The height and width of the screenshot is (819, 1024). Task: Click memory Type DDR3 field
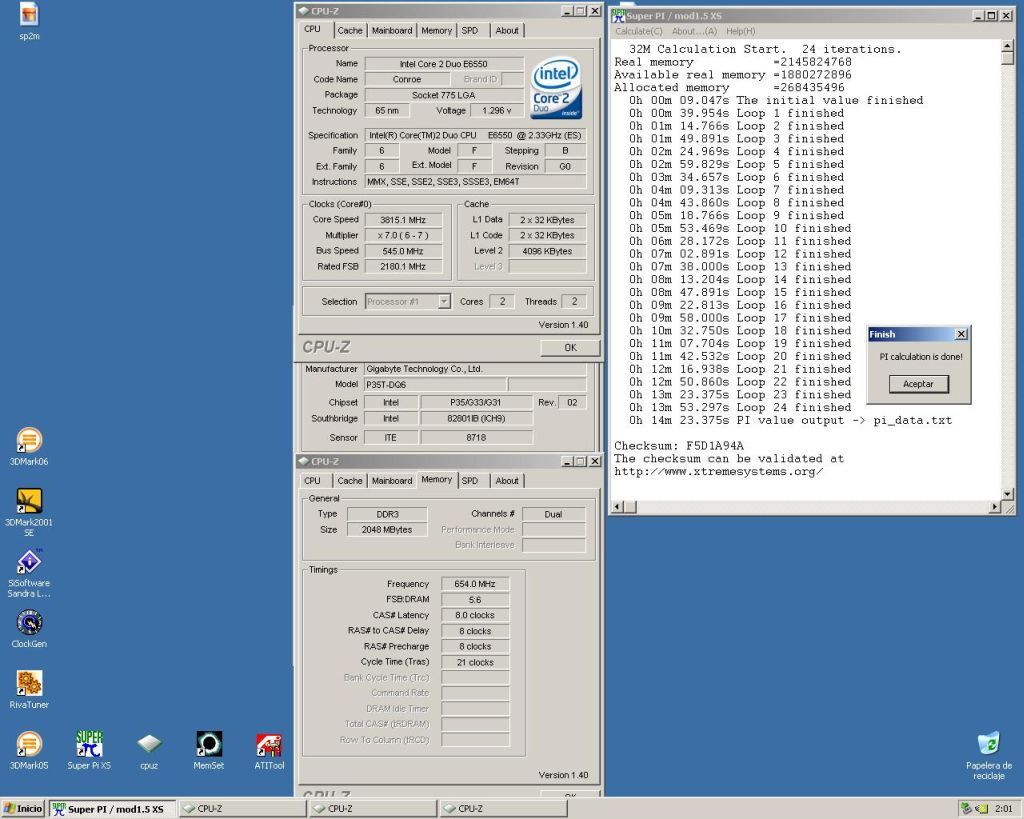point(387,514)
